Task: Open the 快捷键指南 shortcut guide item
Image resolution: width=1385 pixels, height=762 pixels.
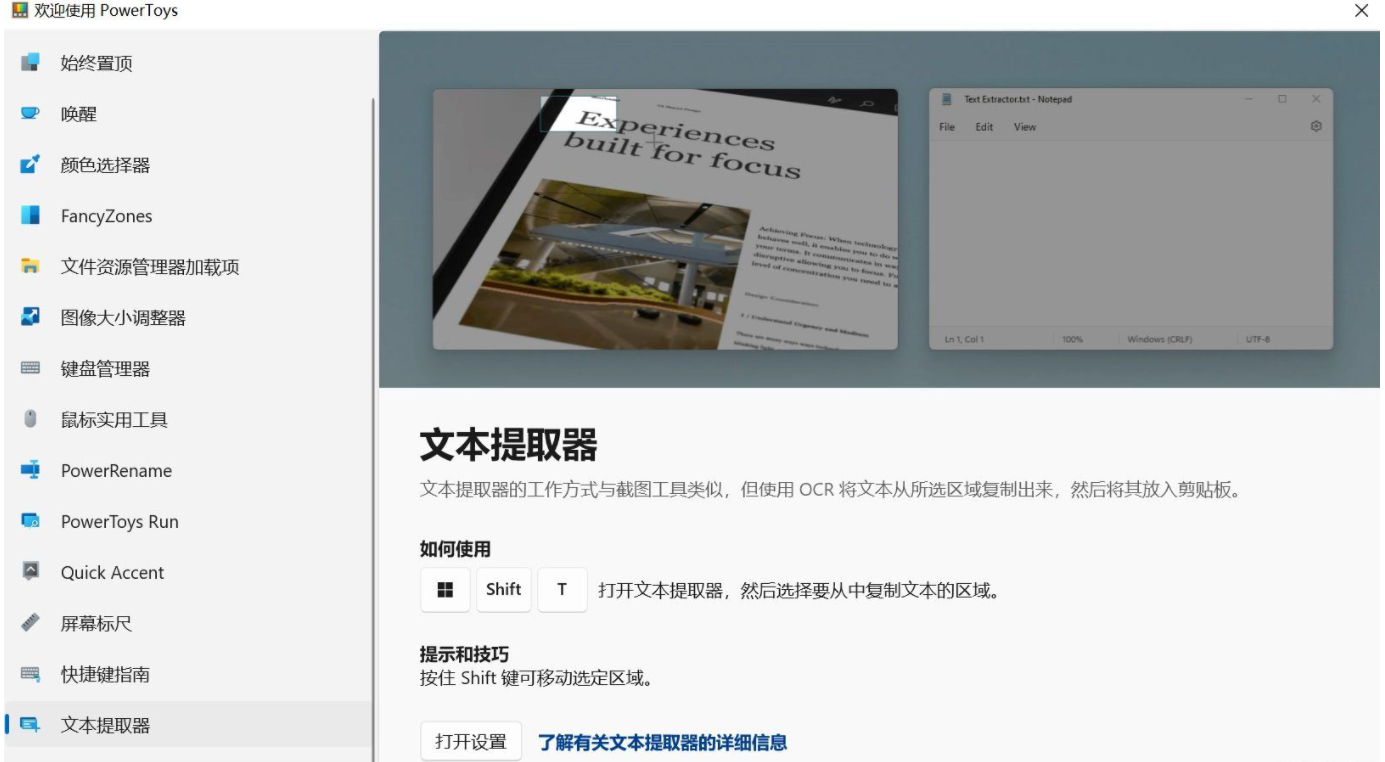Action: (x=105, y=675)
